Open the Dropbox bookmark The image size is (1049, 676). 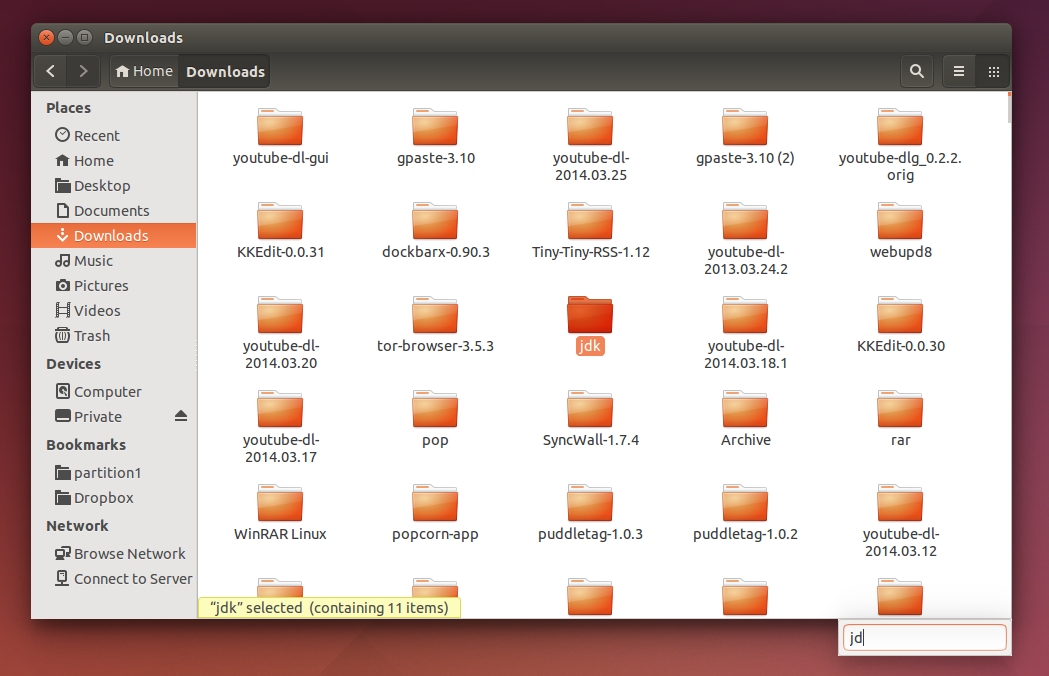pyautogui.click(x=97, y=497)
